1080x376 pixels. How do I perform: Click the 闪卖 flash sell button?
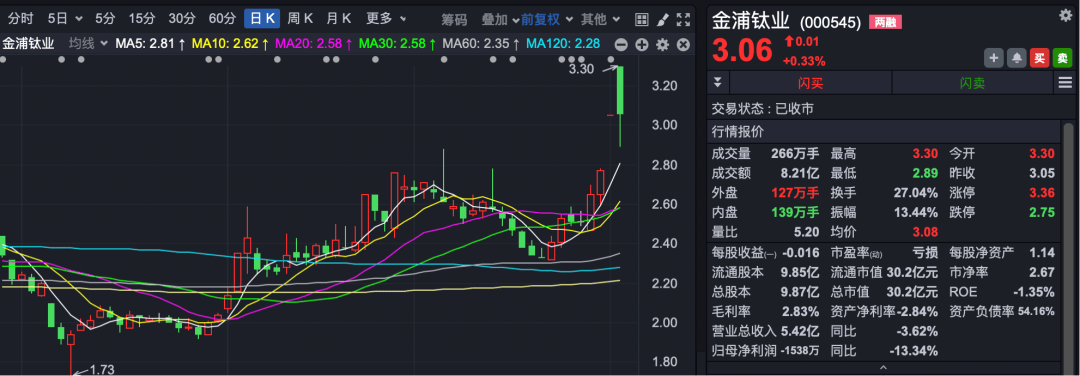[x=973, y=83]
